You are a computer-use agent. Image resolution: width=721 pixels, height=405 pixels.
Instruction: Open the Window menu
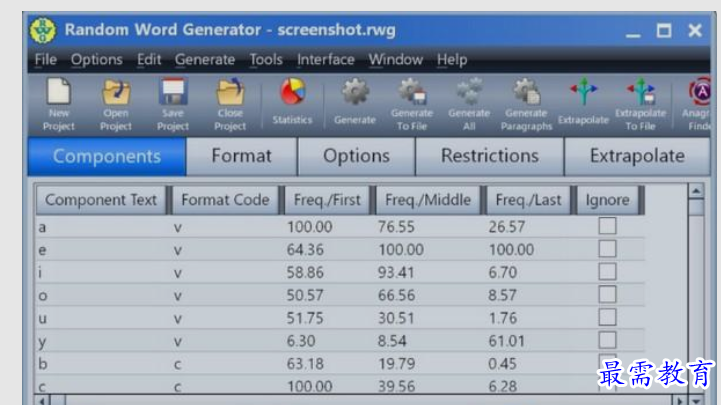pyautogui.click(x=395, y=60)
